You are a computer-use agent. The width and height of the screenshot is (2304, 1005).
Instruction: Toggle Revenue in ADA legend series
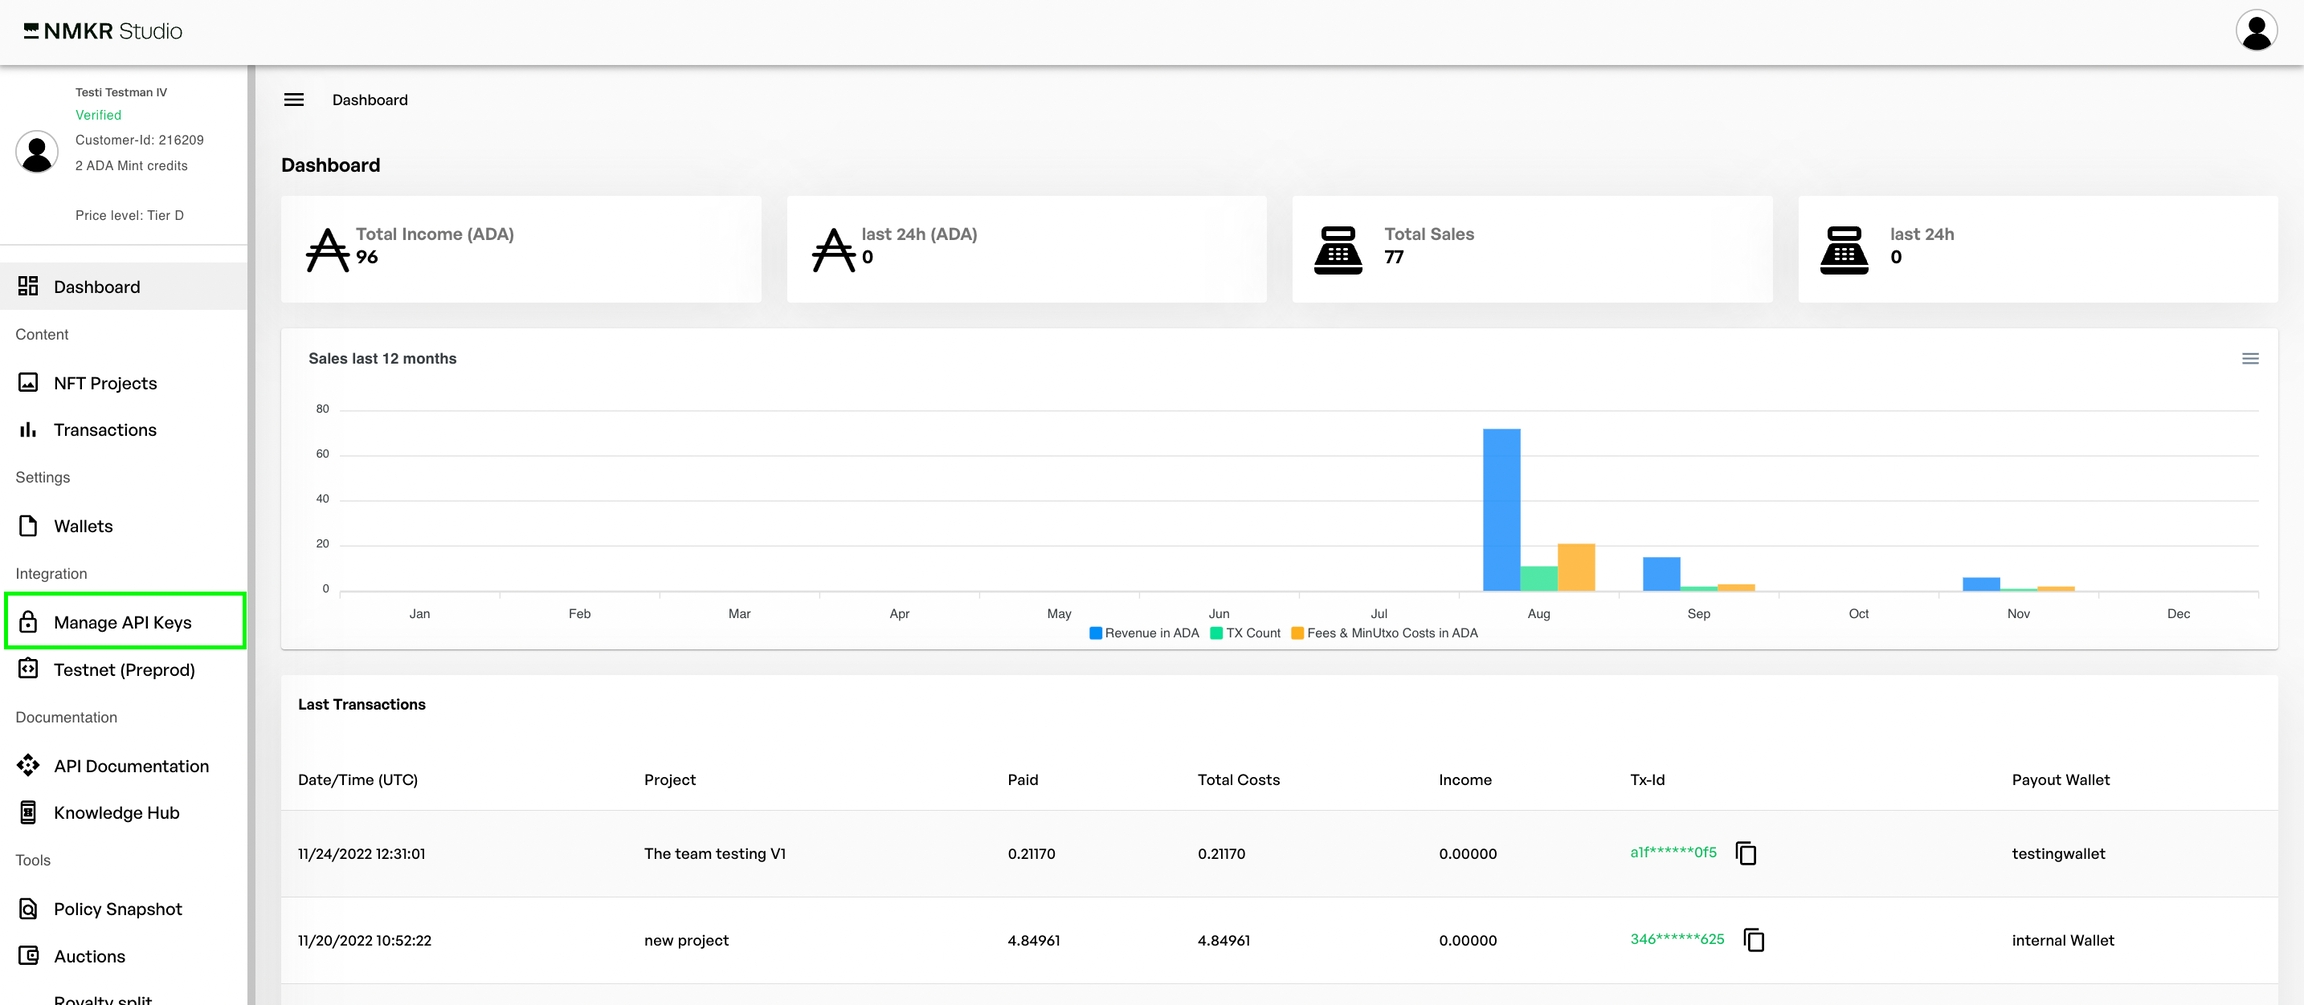coord(1144,633)
